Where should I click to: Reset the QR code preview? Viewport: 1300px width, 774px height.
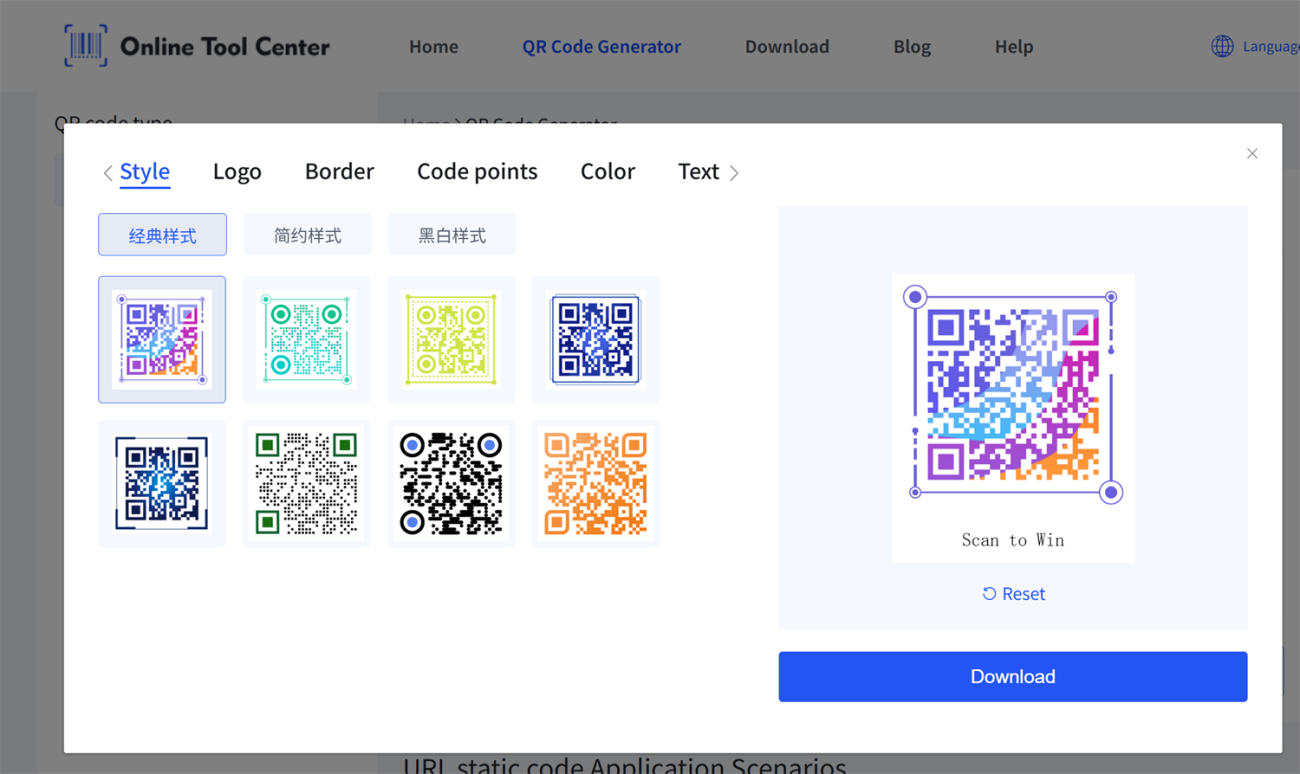point(1013,594)
